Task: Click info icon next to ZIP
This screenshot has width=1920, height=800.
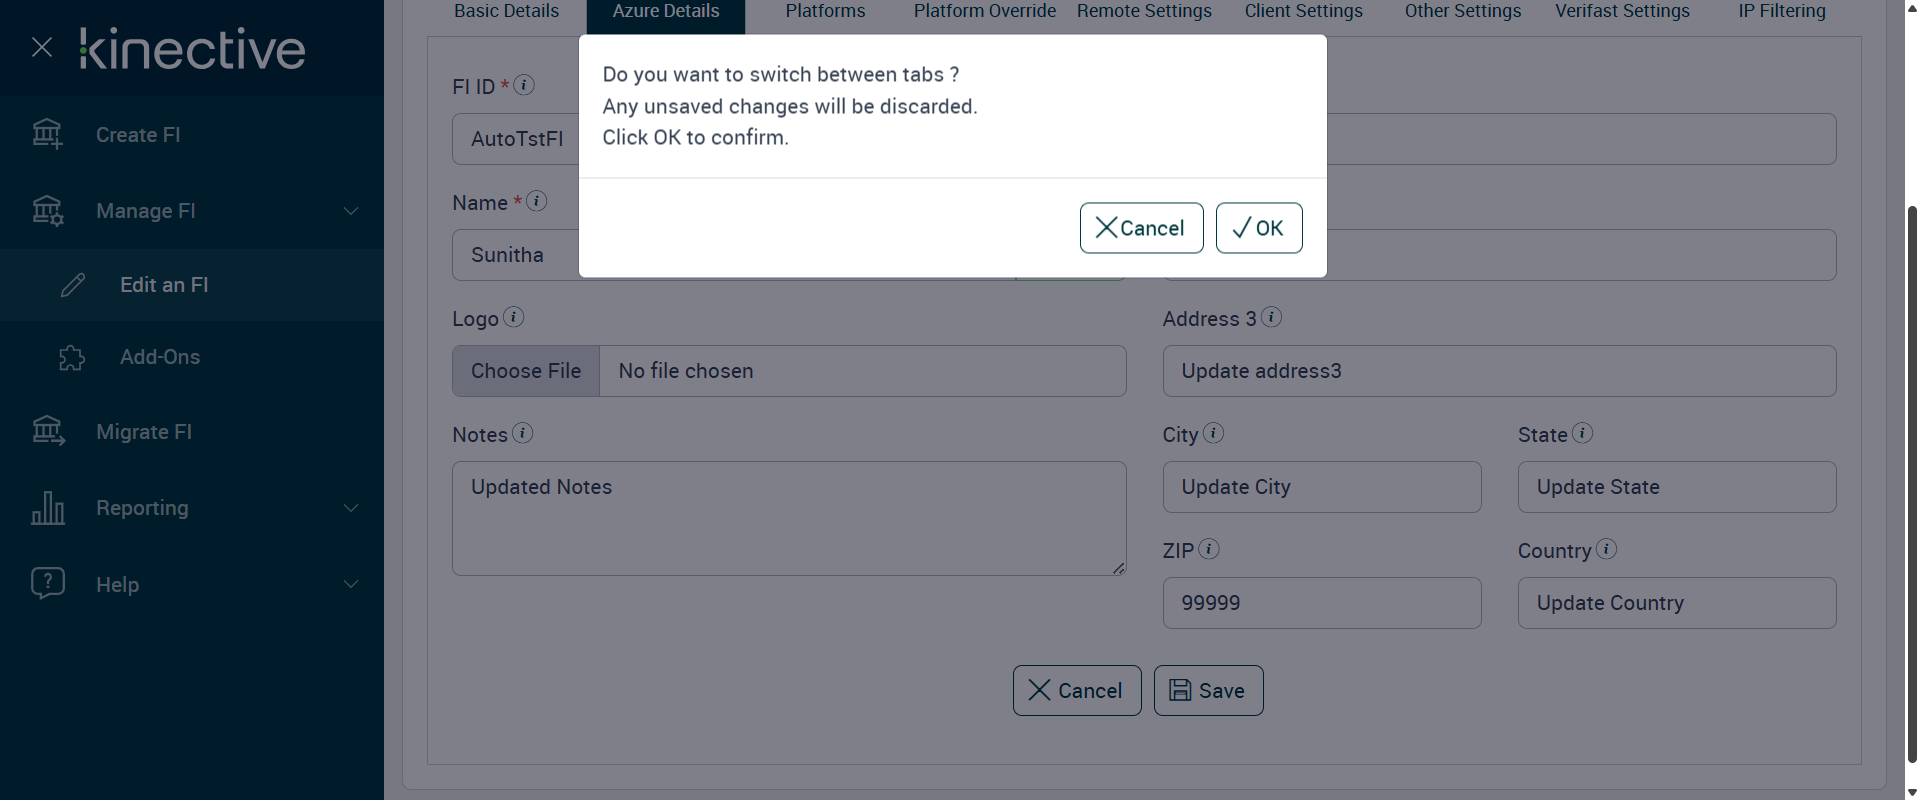Action: (x=1208, y=549)
